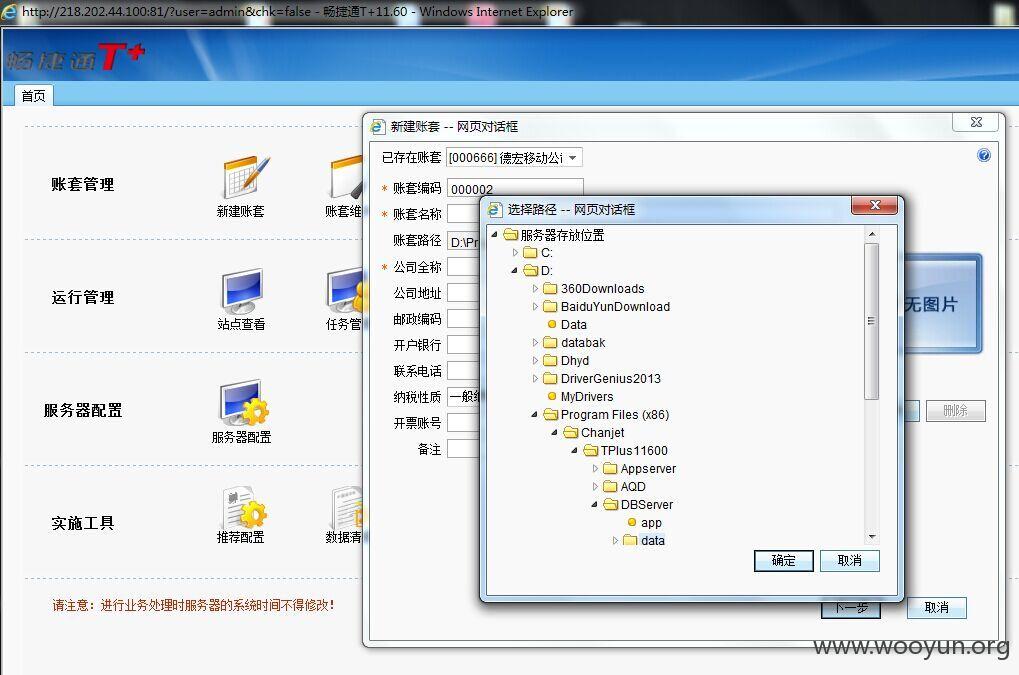Switch to the 首页 tab
Viewport: 1019px width, 675px height.
pyautogui.click(x=33, y=96)
